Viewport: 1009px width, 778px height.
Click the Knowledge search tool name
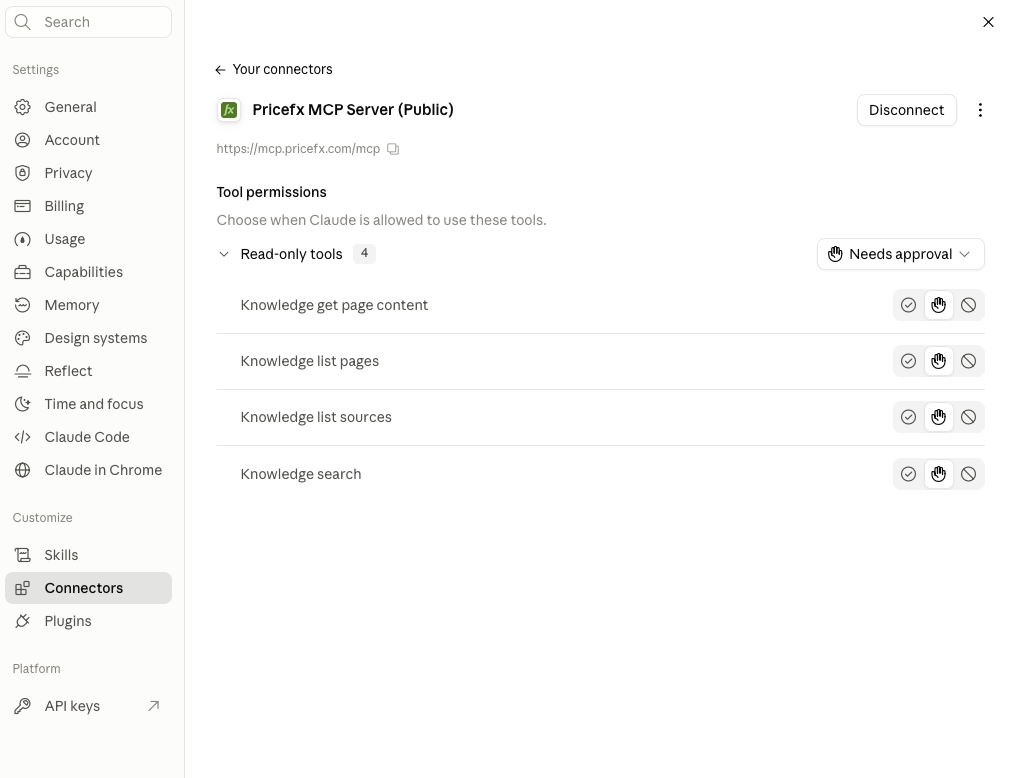tap(301, 474)
